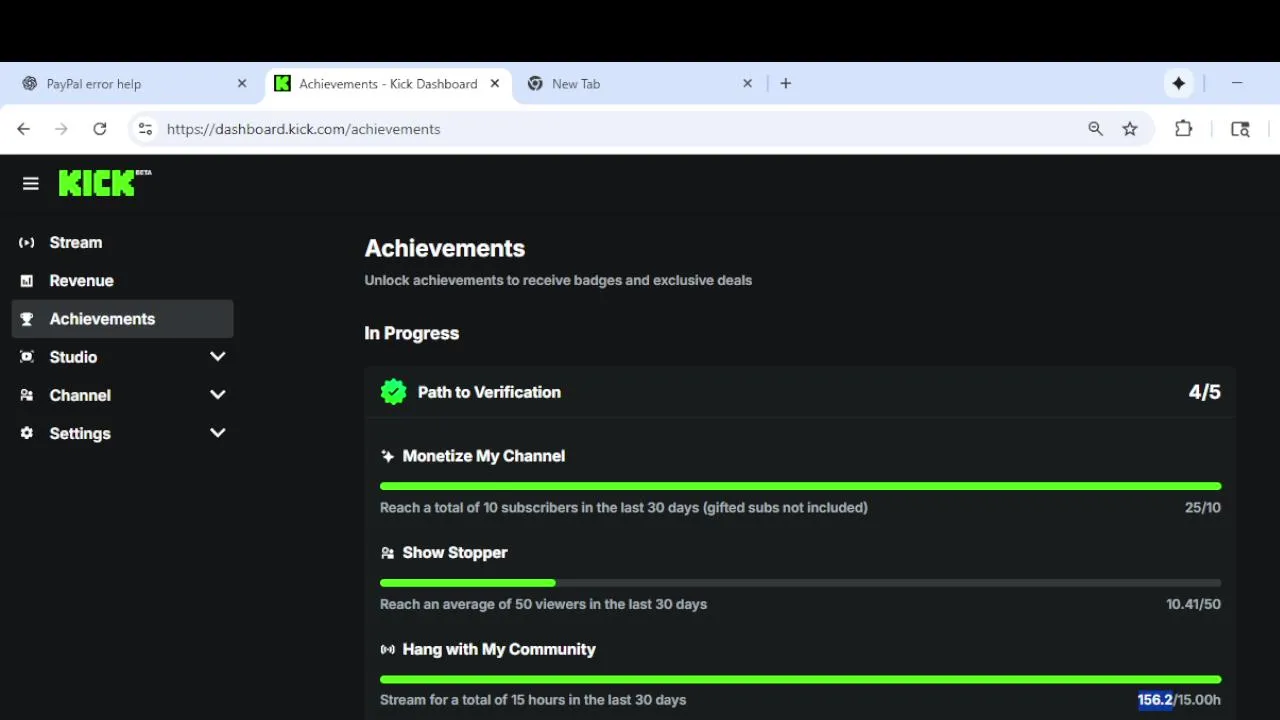Click the Hang with My Community progress bar
Screen dimensions: 1280x720
[x=800, y=680]
